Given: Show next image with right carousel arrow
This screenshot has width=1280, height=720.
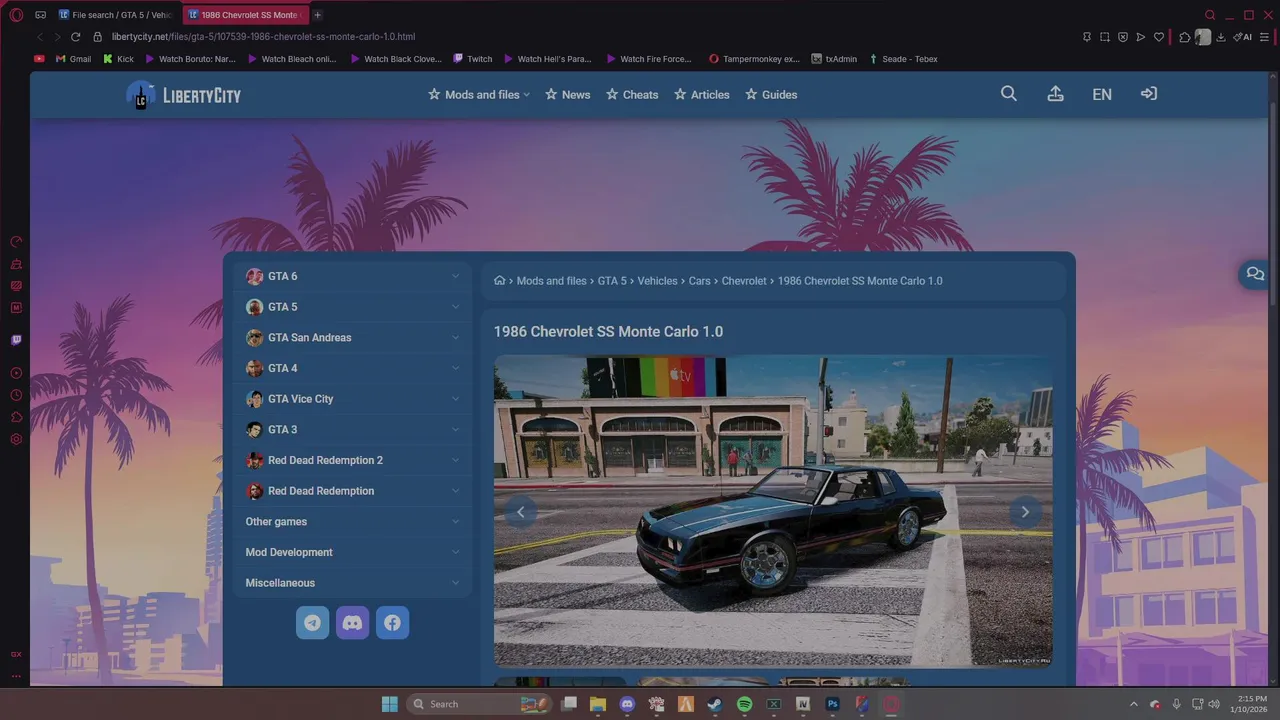Looking at the screenshot, I should [1025, 512].
